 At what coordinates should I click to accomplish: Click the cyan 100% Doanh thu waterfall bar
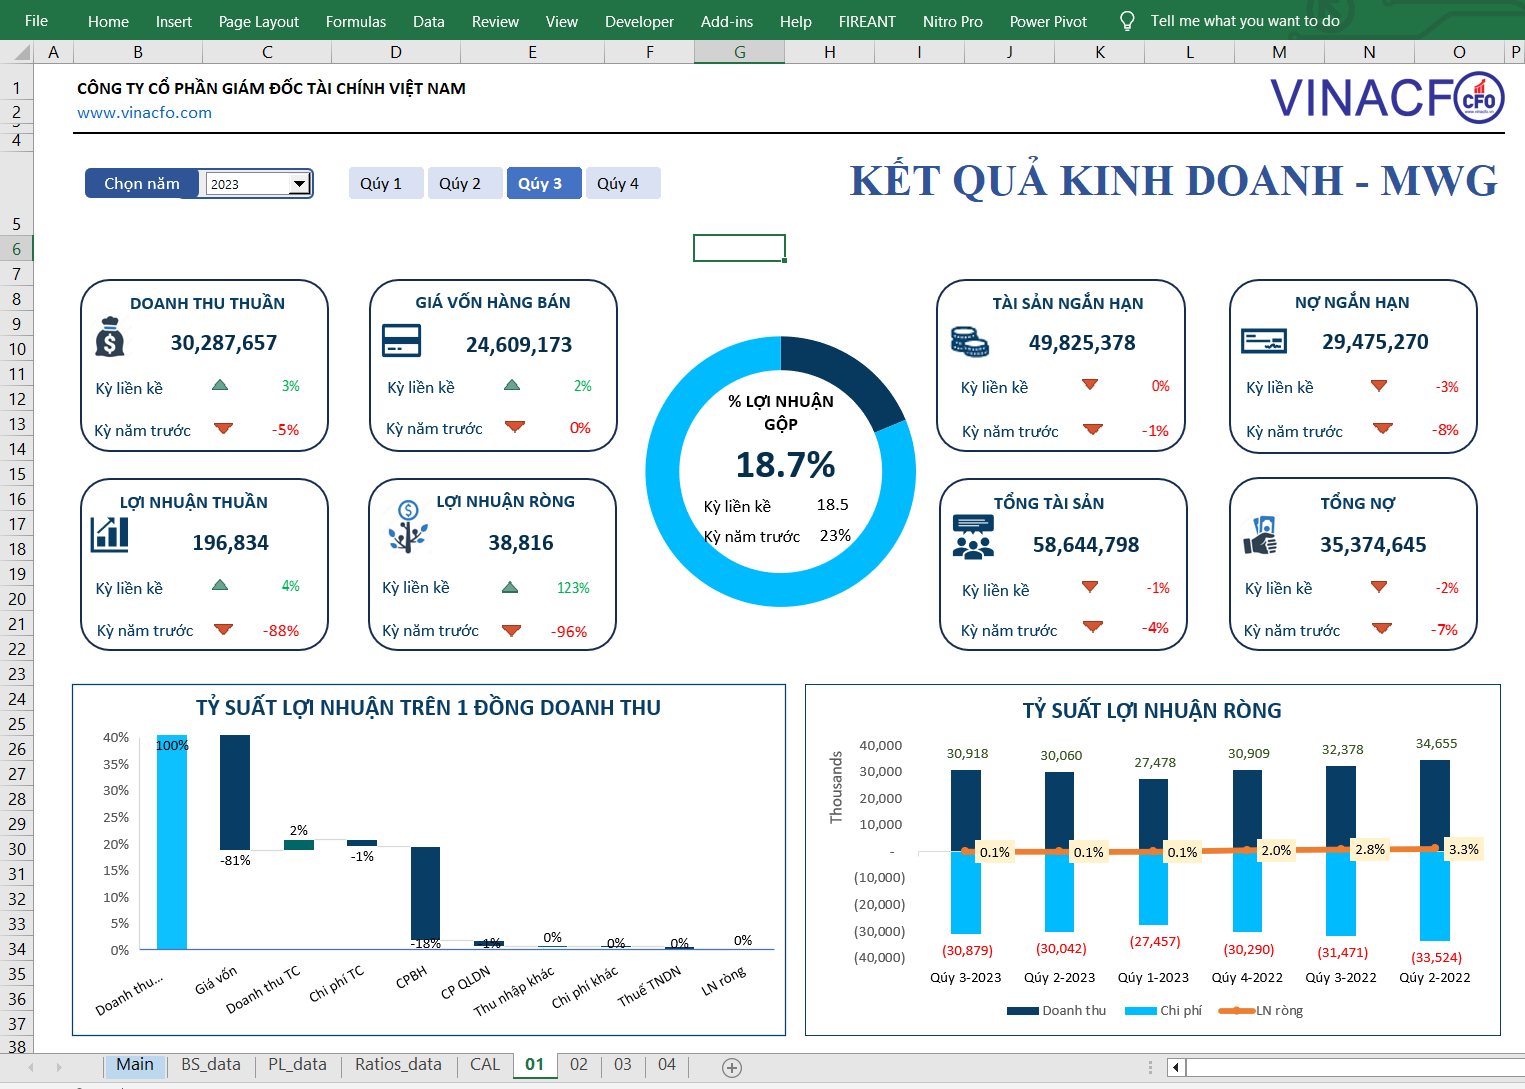coord(172,842)
